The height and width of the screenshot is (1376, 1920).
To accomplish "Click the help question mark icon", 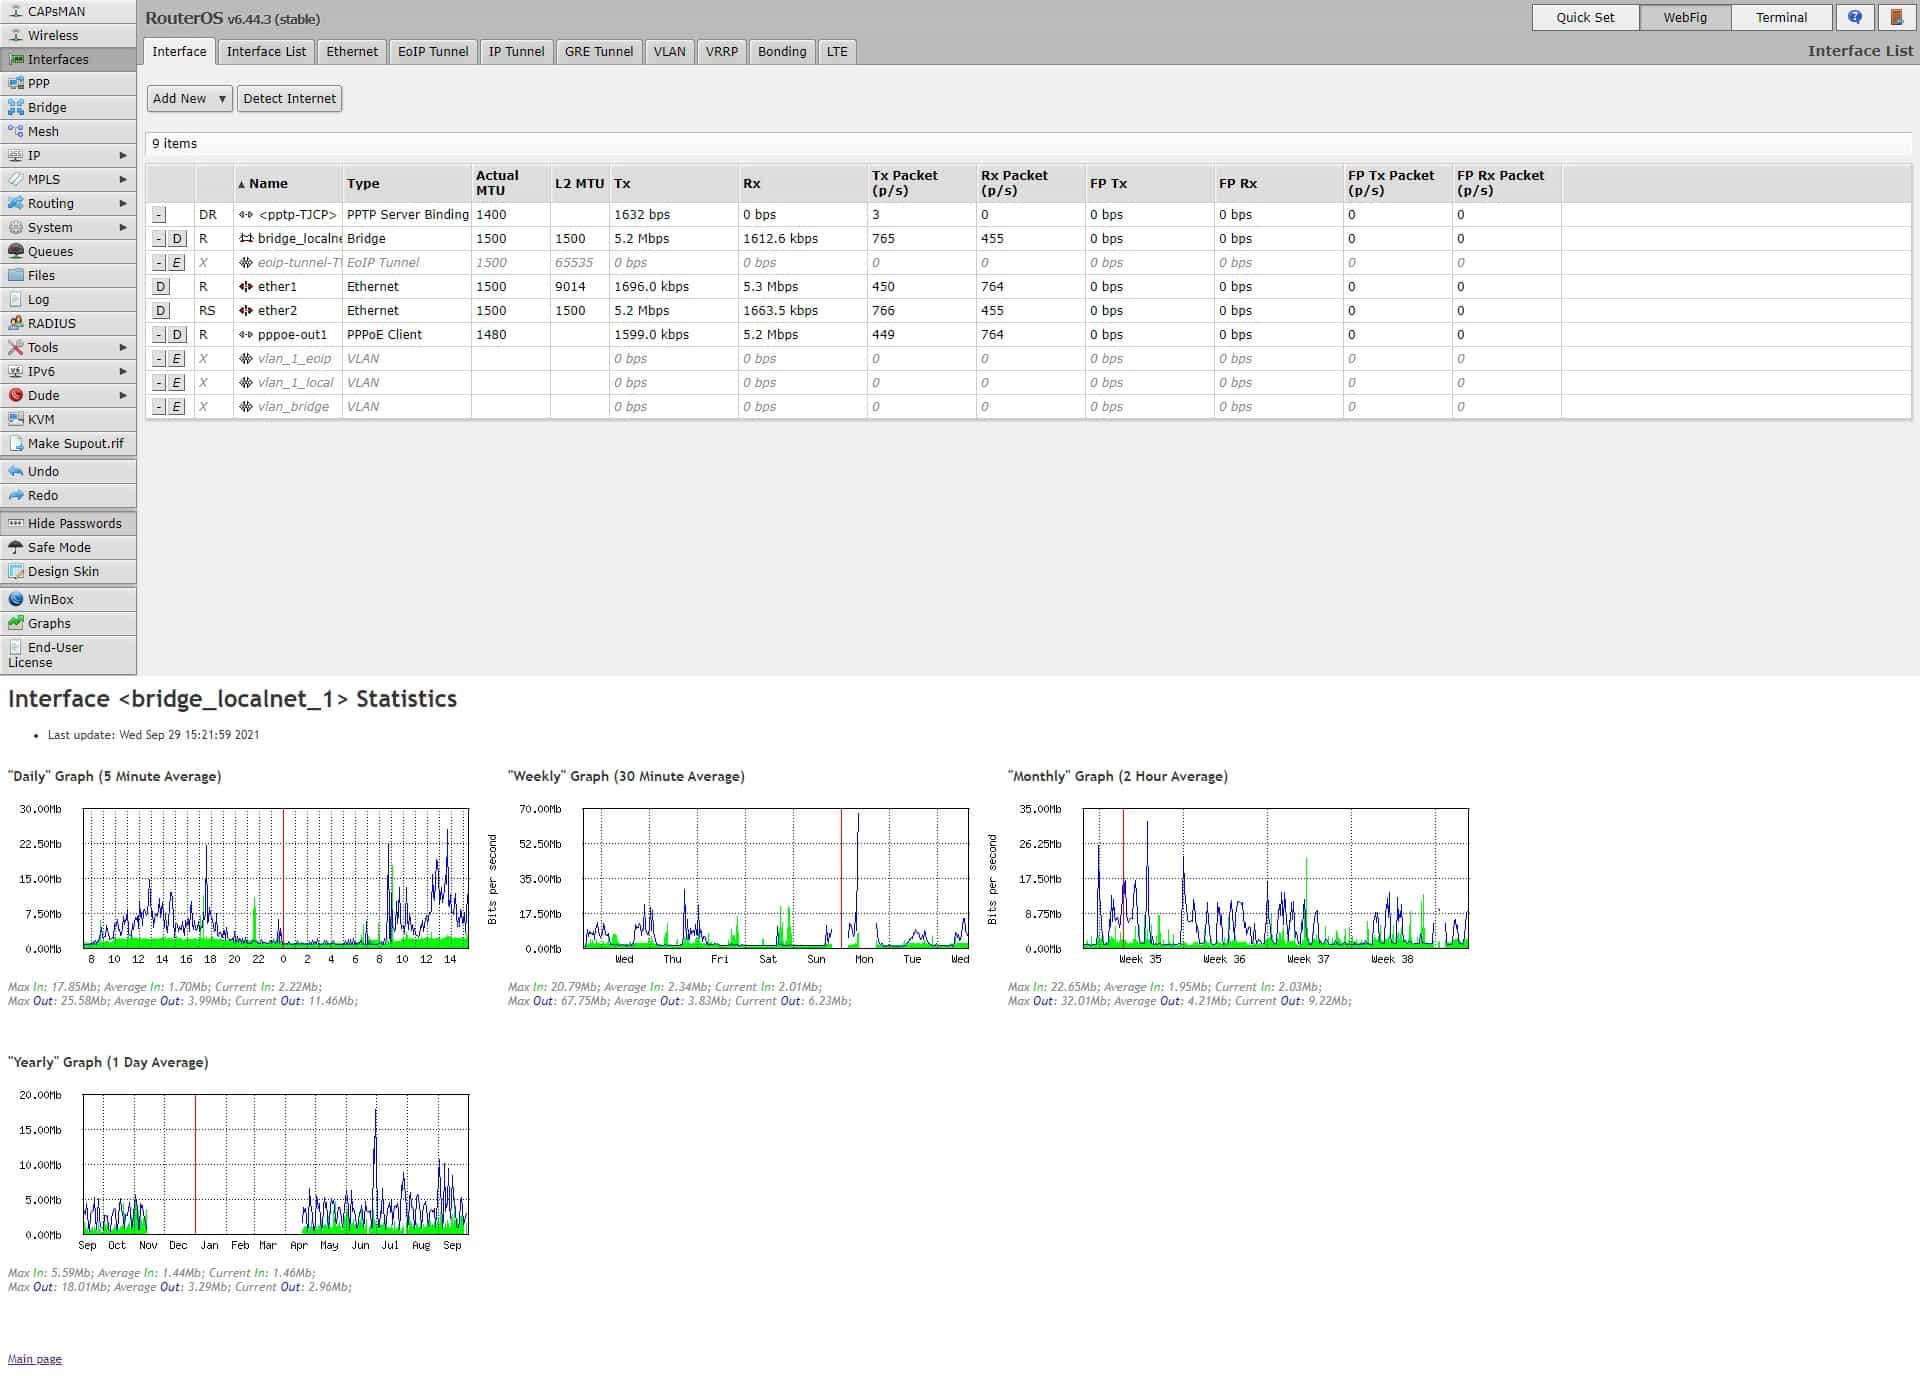I will pyautogui.click(x=1855, y=17).
